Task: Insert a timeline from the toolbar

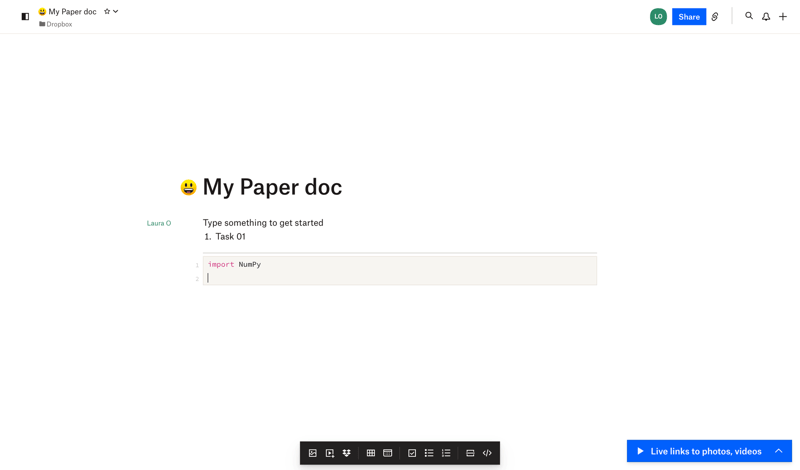Action: [x=388, y=453]
